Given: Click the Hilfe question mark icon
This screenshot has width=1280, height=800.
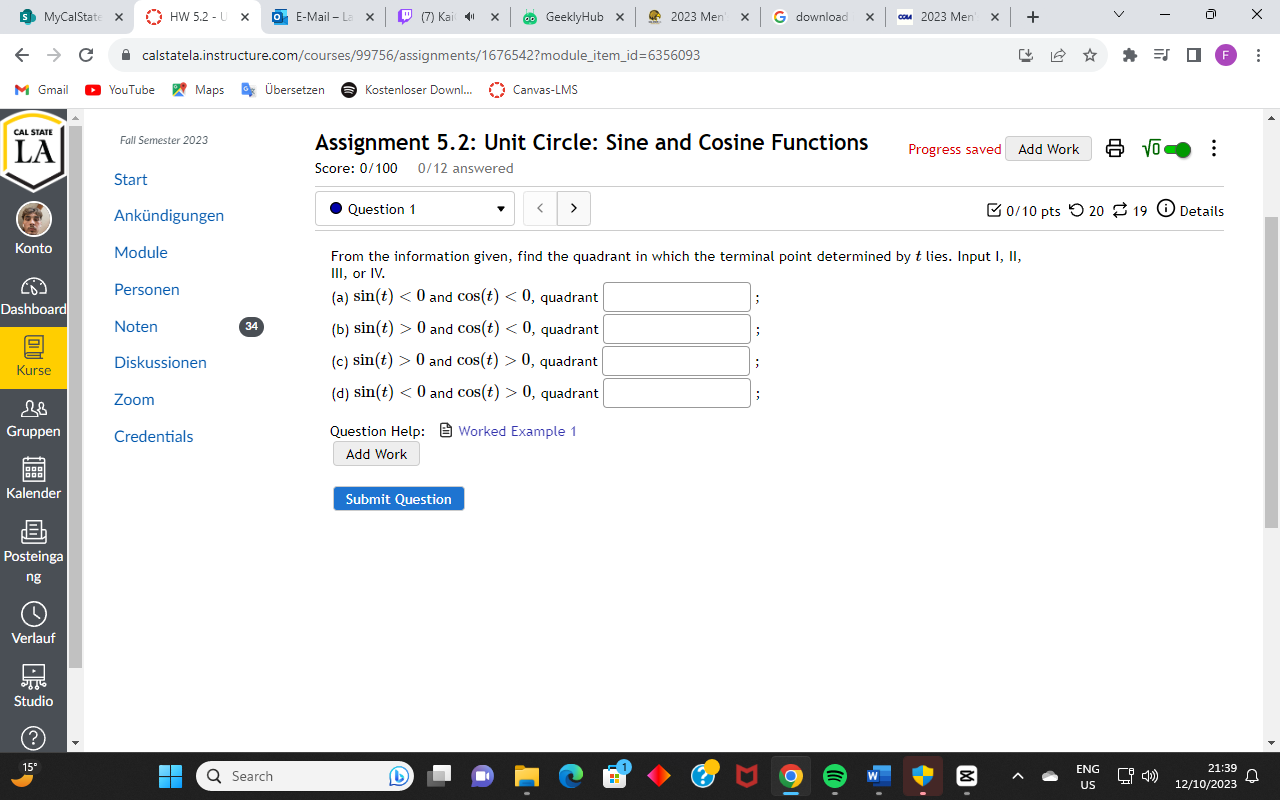Looking at the screenshot, I should [x=33, y=738].
